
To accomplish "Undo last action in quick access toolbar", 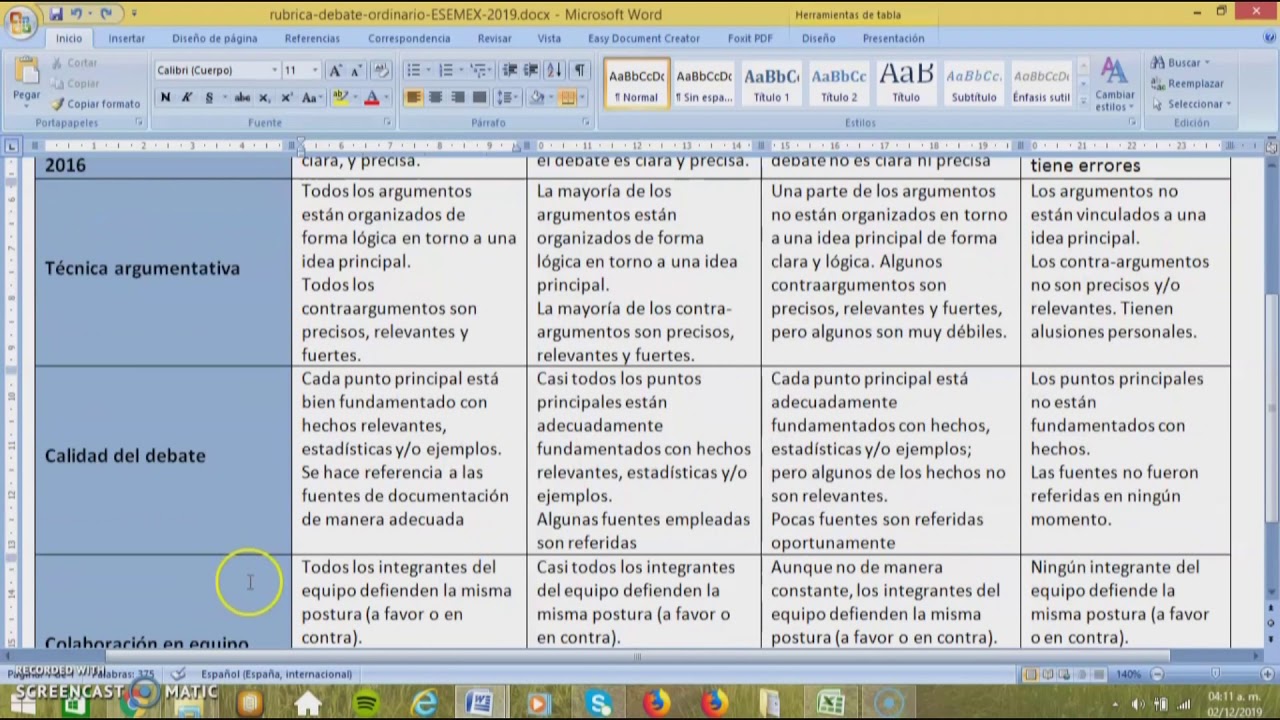I will pos(77,14).
